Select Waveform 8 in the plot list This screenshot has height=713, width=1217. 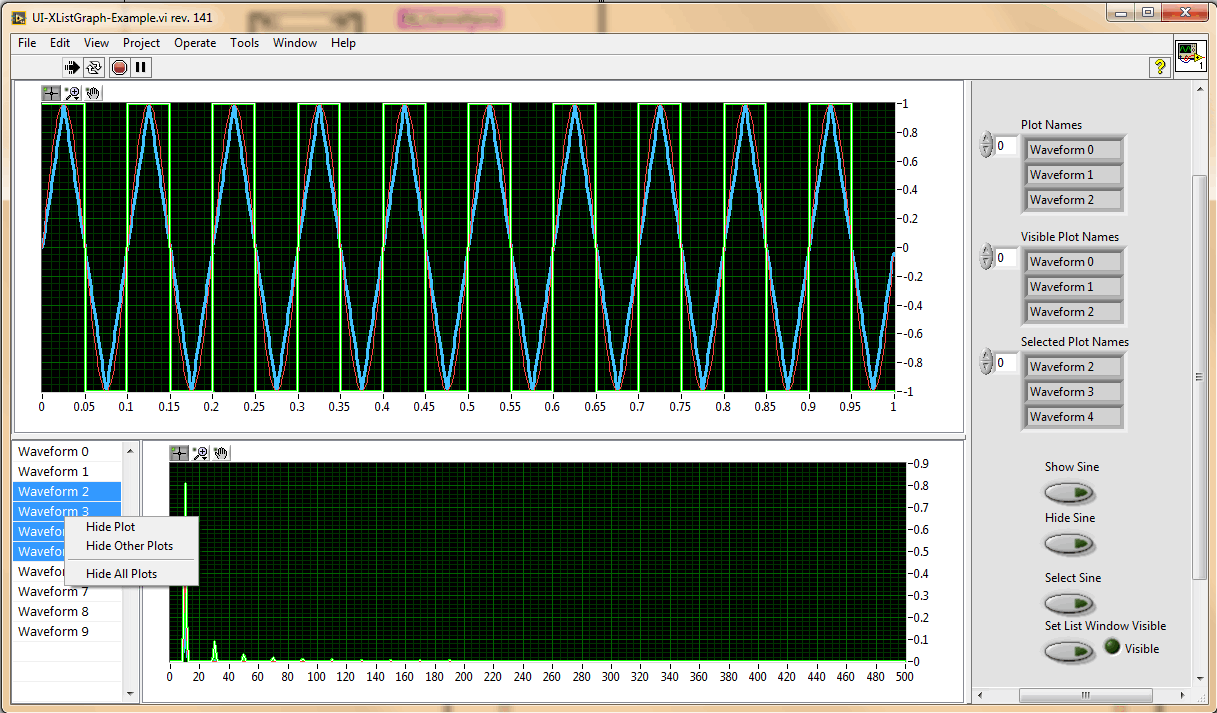67,612
